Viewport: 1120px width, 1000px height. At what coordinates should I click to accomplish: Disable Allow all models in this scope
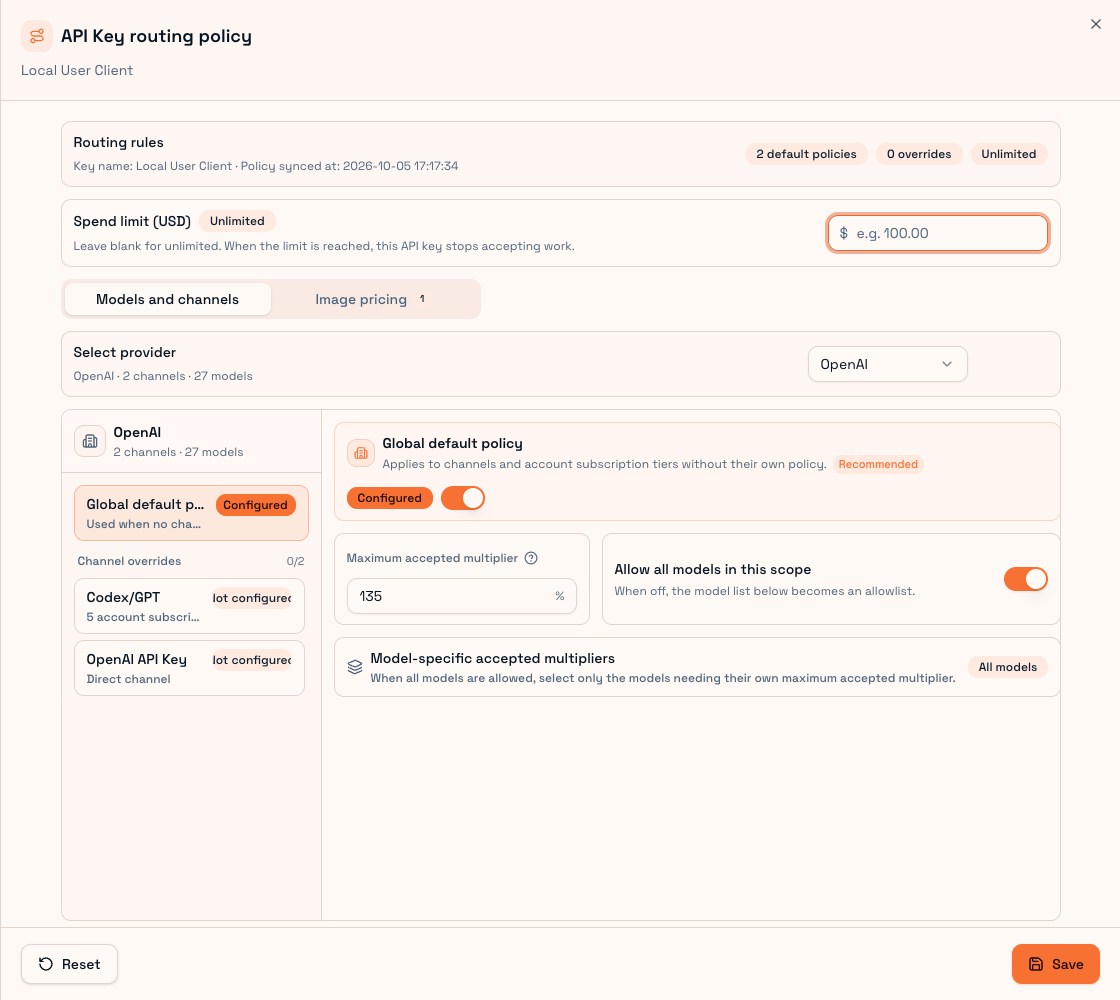[1026, 579]
